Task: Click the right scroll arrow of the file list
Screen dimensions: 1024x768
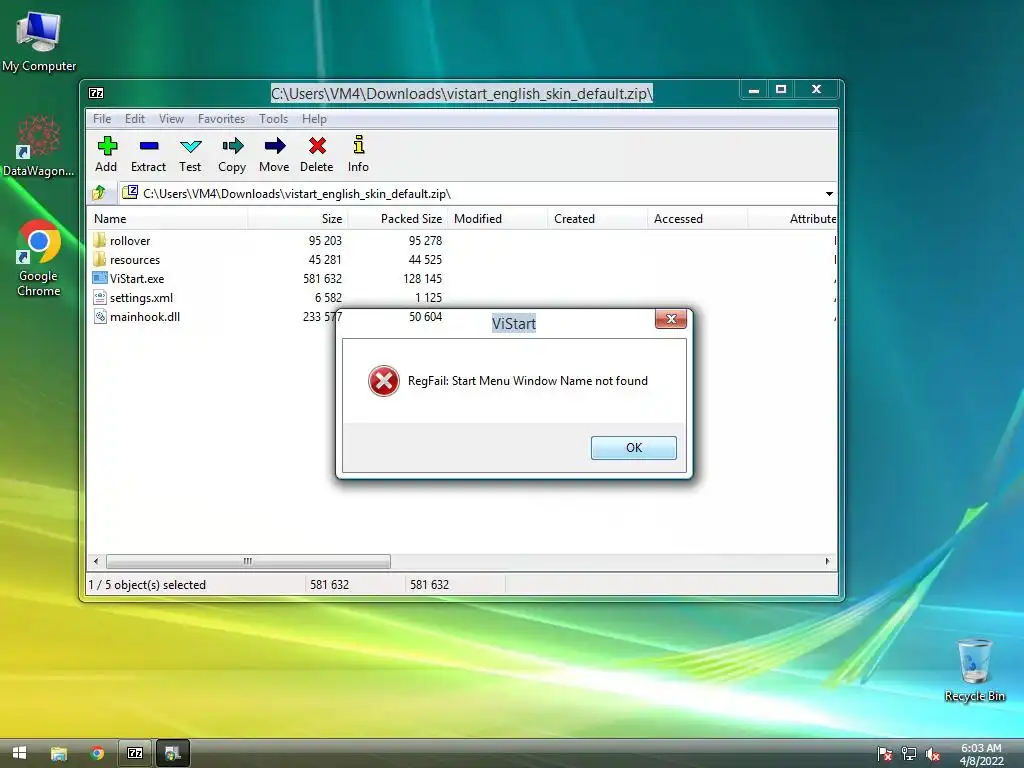Action: pyautogui.click(x=827, y=561)
